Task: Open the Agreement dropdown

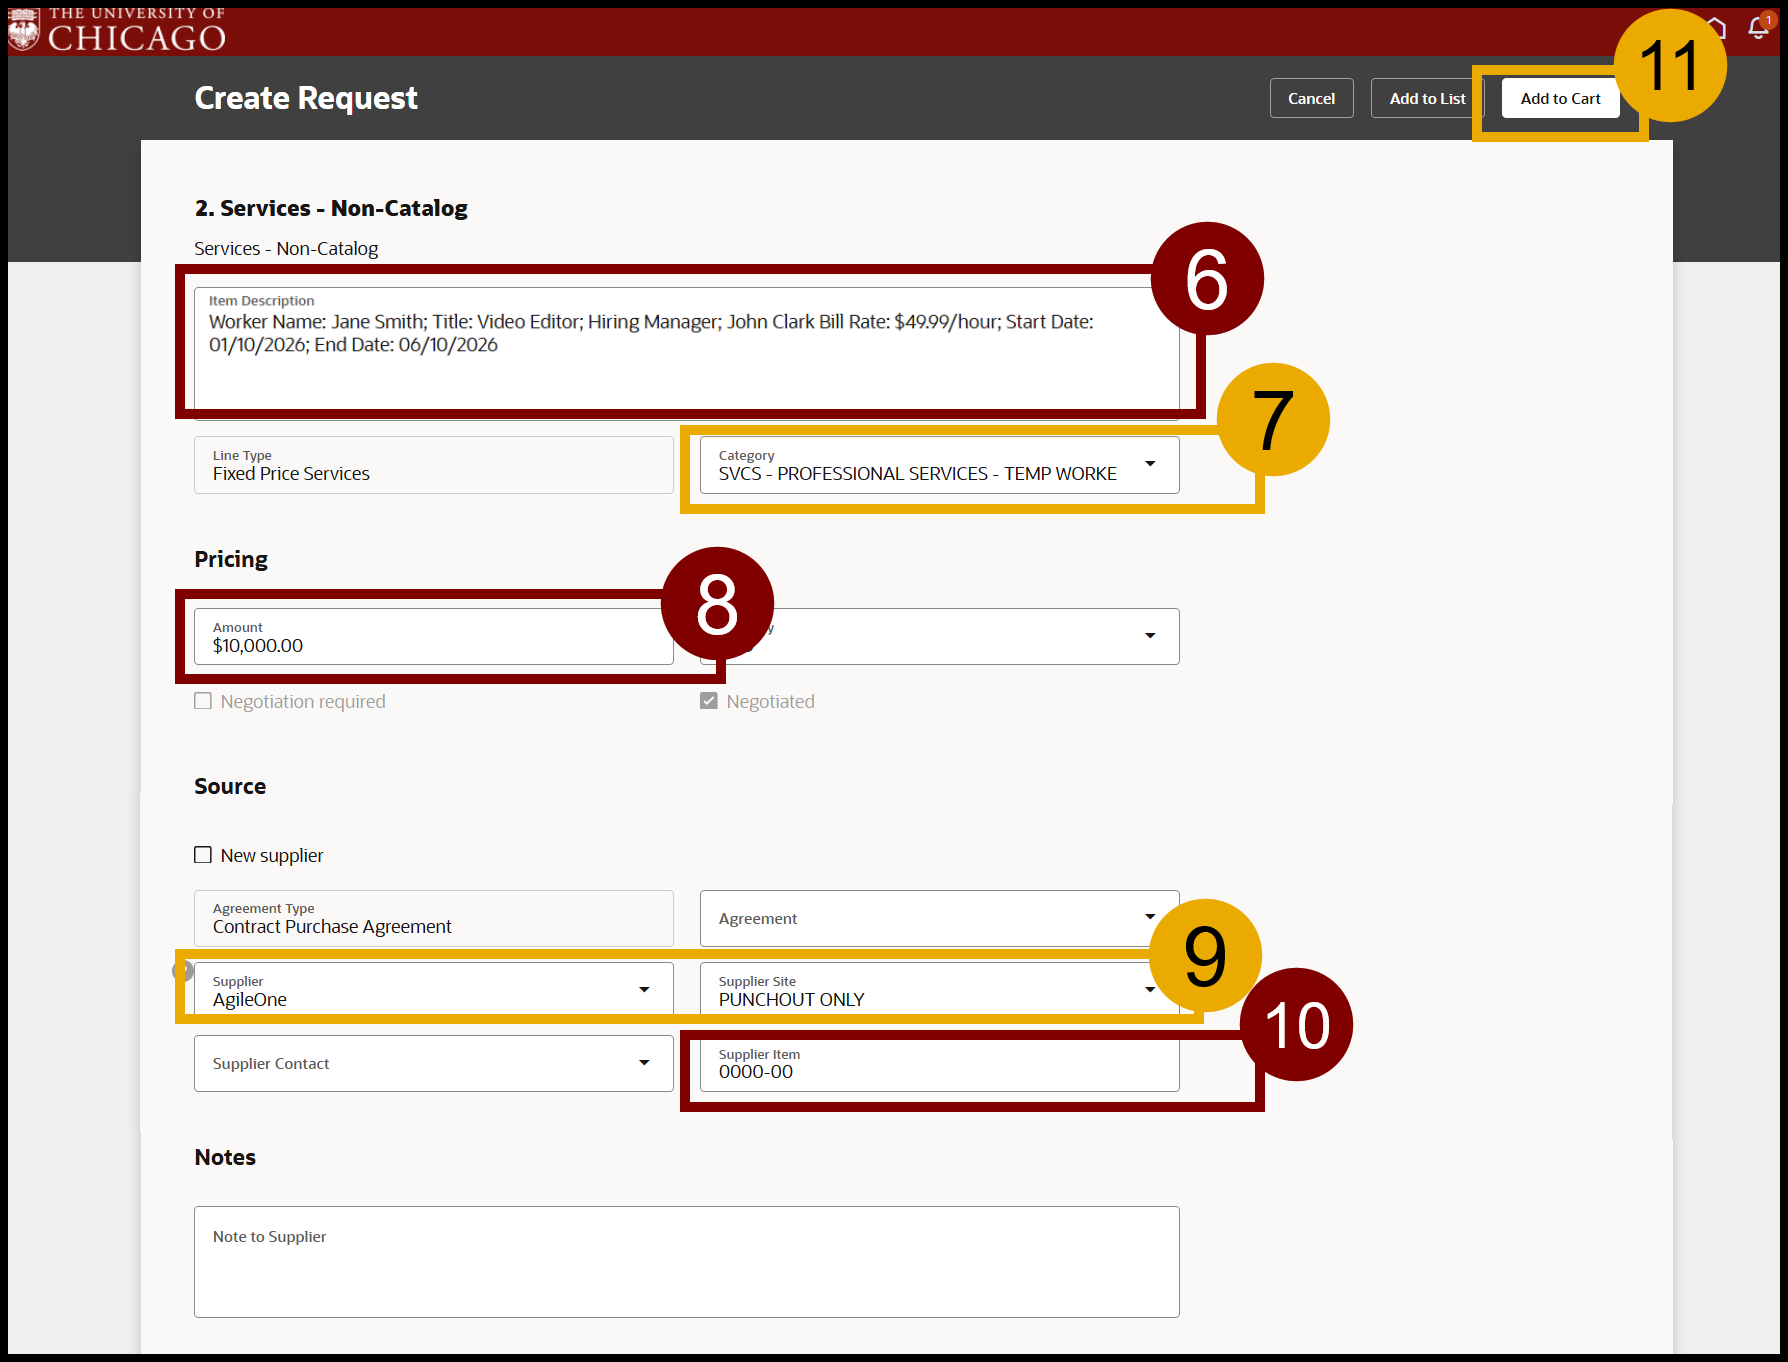Action: click(x=1148, y=917)
